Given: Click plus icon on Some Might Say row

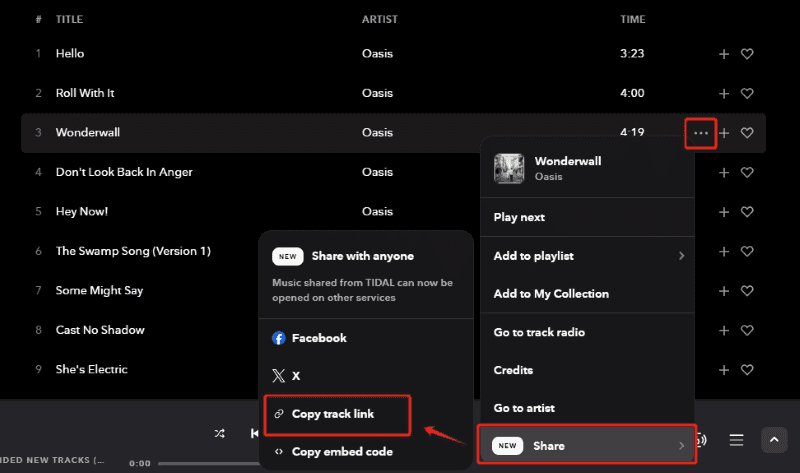Looking at the screenshot, I should (x=723, y=291).
